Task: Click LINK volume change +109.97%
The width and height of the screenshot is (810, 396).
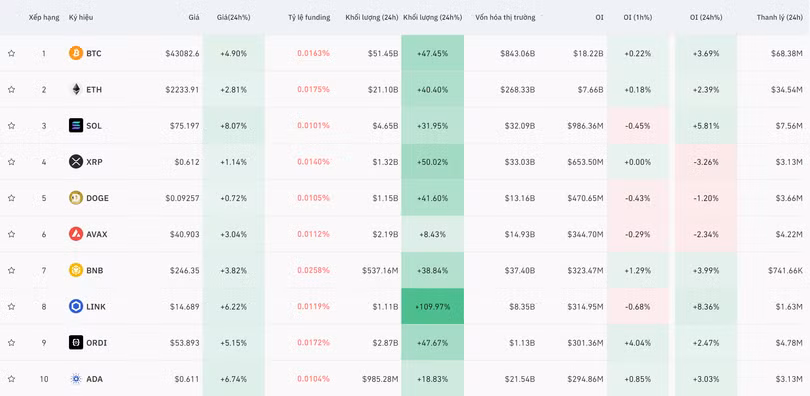Action: coord(432,306)
